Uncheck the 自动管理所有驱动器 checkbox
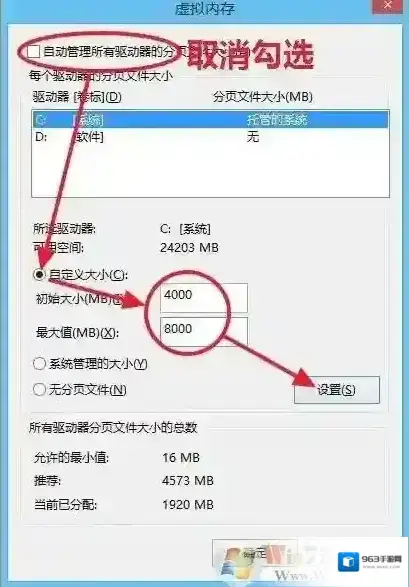The width and height of the screenshot is (409, 587). 33,52
